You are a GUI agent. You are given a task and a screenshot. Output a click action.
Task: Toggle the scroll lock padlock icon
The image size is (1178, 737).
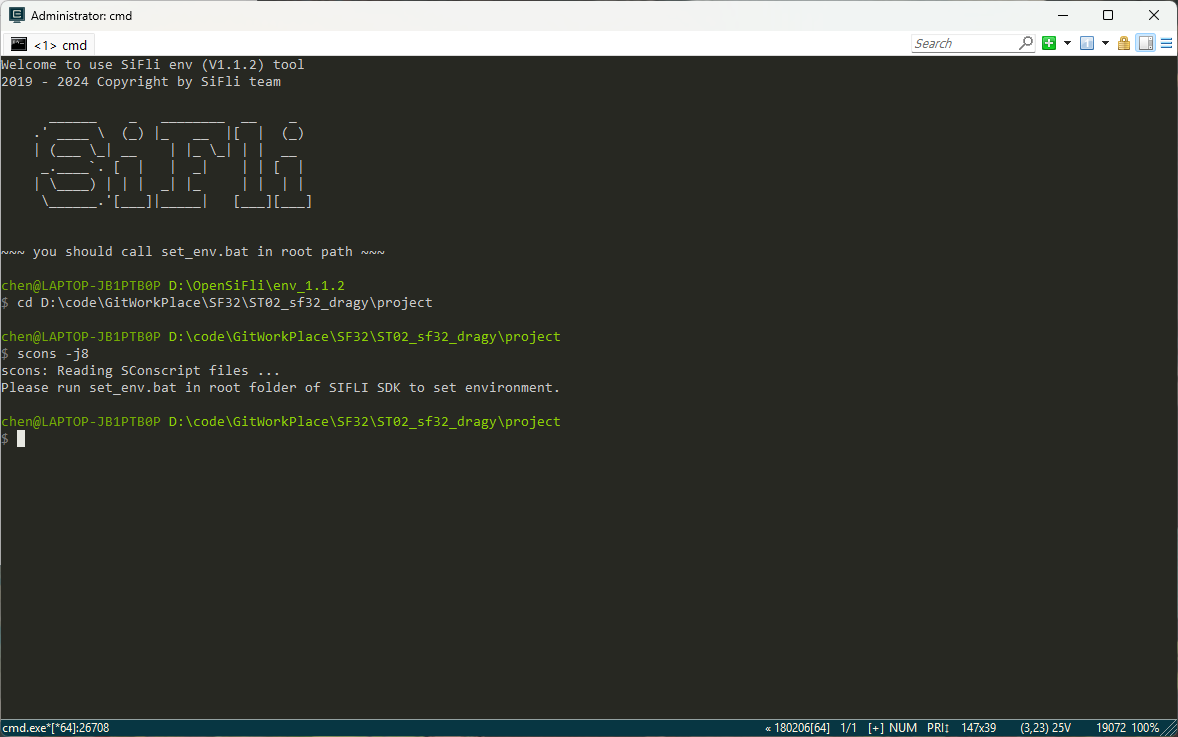(x=1124, y=43)
